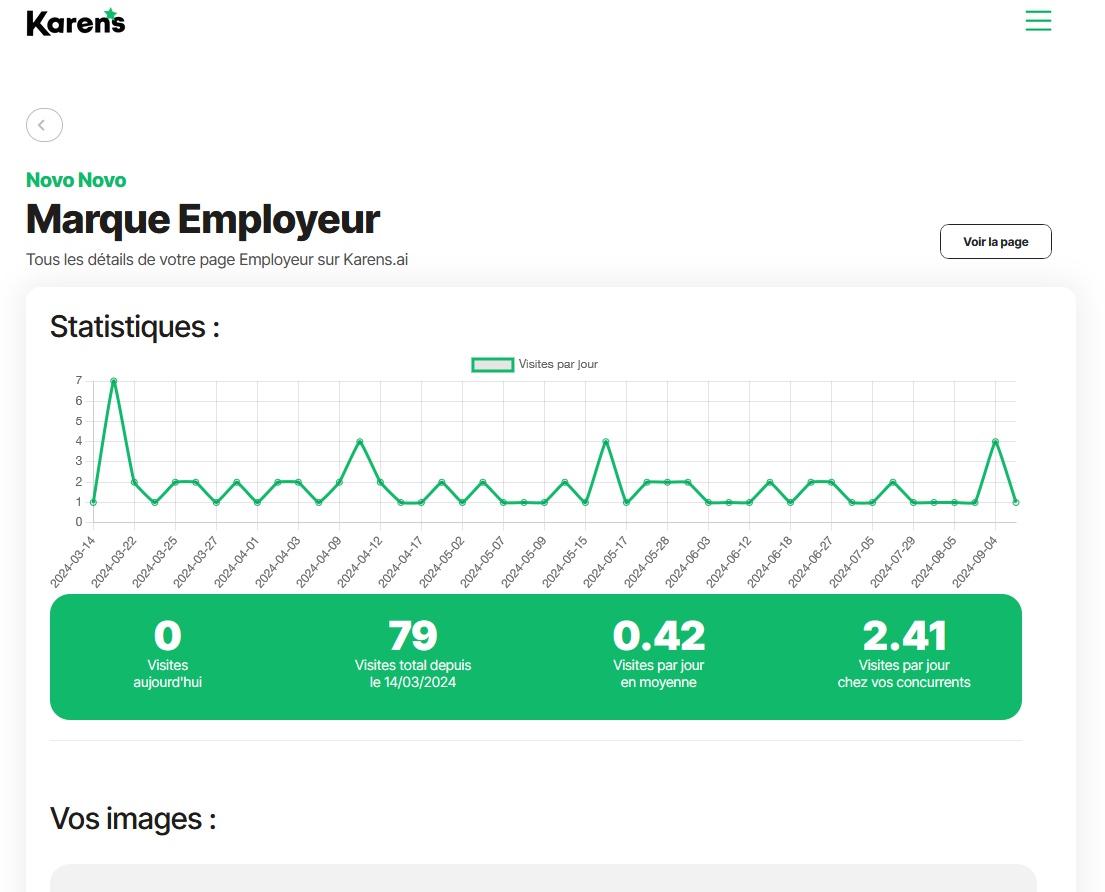Click the Vos images heading
Image resolution: width=1105 pixels, height=892 pixels.
click(133, 819)
